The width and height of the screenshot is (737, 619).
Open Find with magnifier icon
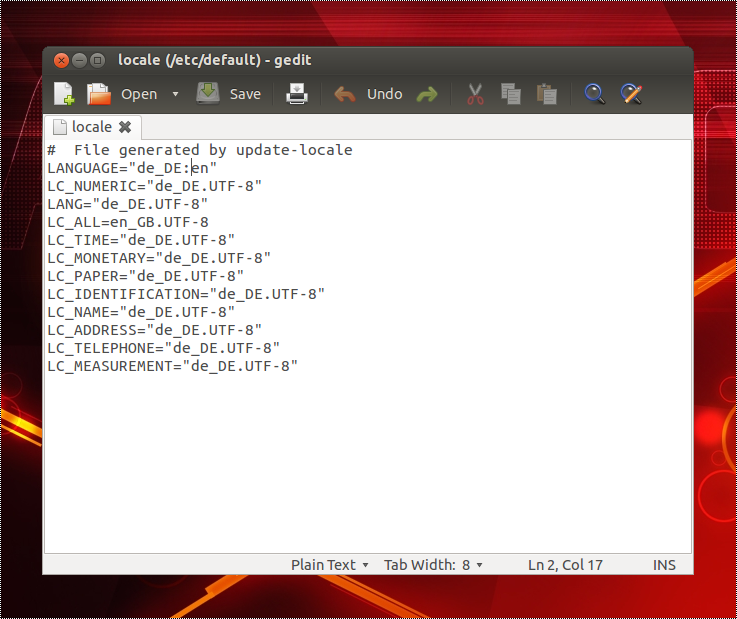pyautogui.click(x=595, y=94)
